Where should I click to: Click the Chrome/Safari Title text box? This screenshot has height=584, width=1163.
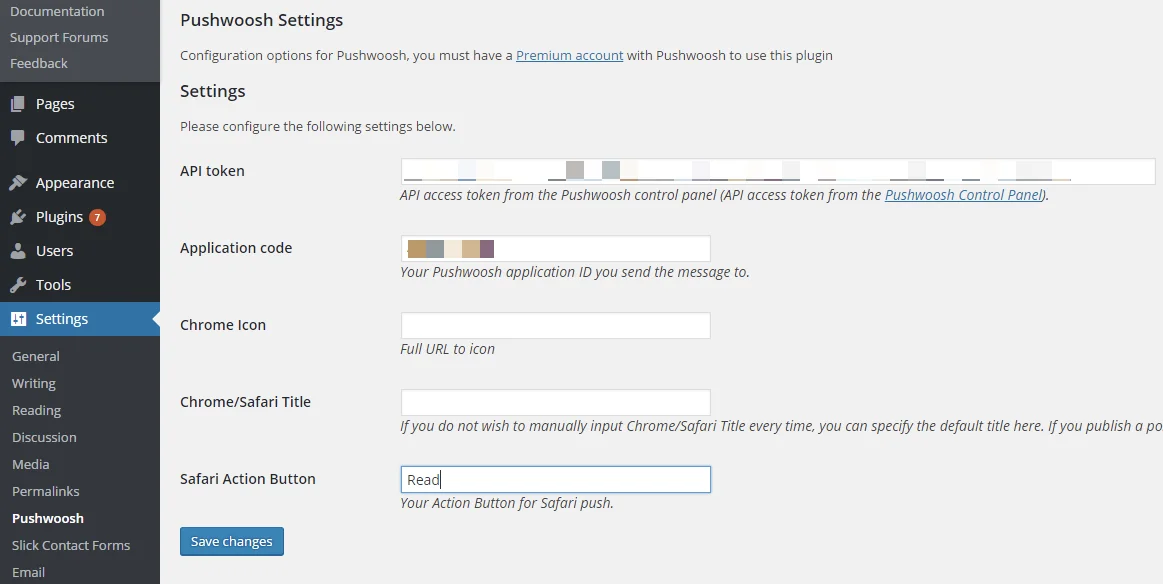tap(555, 402)
